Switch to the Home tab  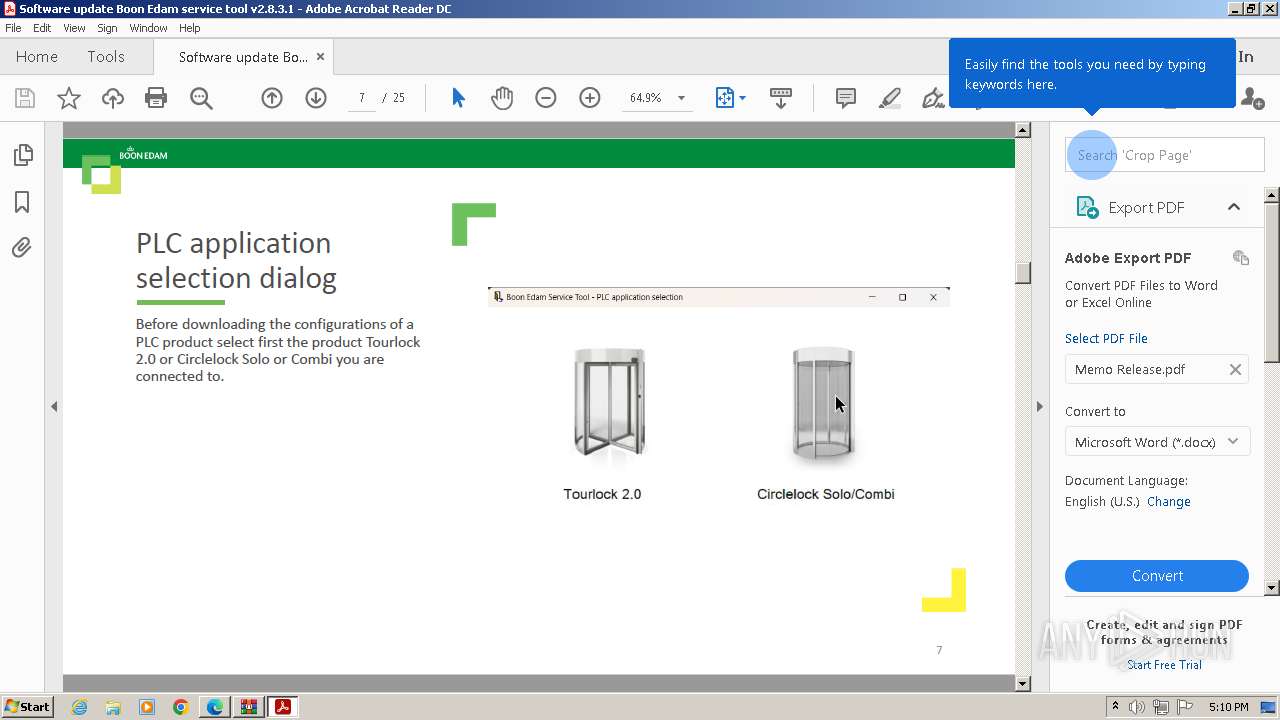tap(37, 57)
